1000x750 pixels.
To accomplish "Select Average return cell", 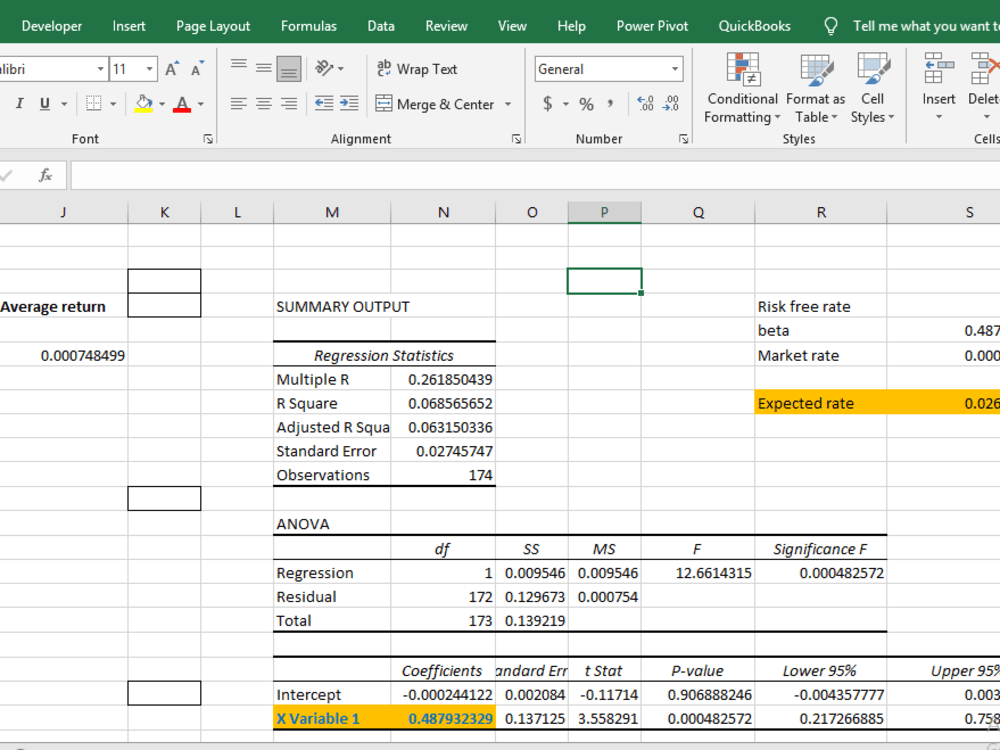I will click(x=63, y=306).
